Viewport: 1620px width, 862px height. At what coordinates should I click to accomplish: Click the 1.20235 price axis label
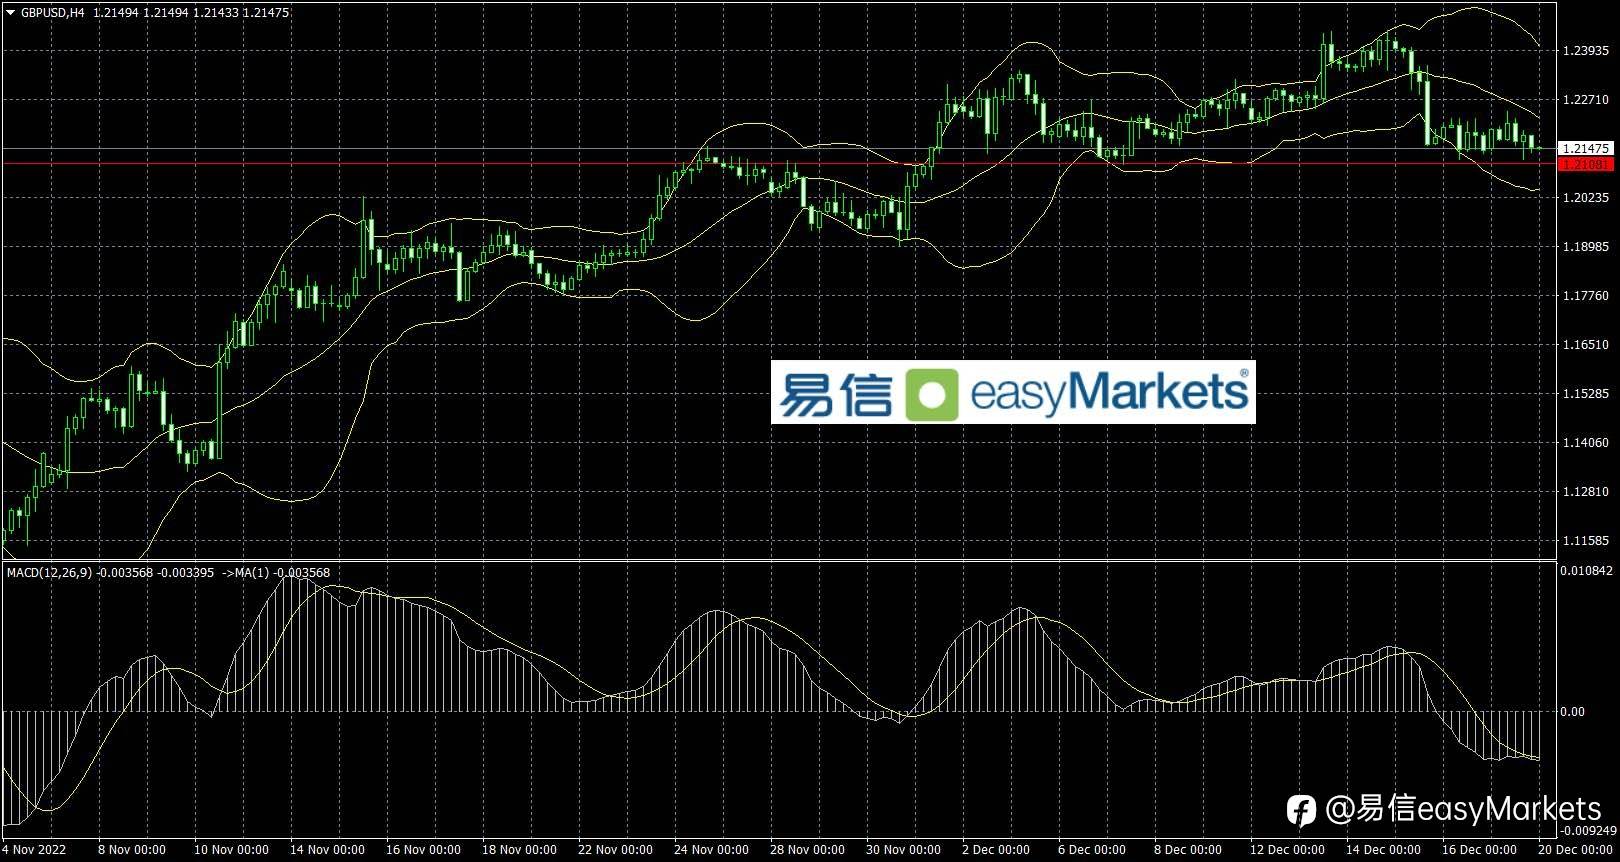coord(1585,198)
